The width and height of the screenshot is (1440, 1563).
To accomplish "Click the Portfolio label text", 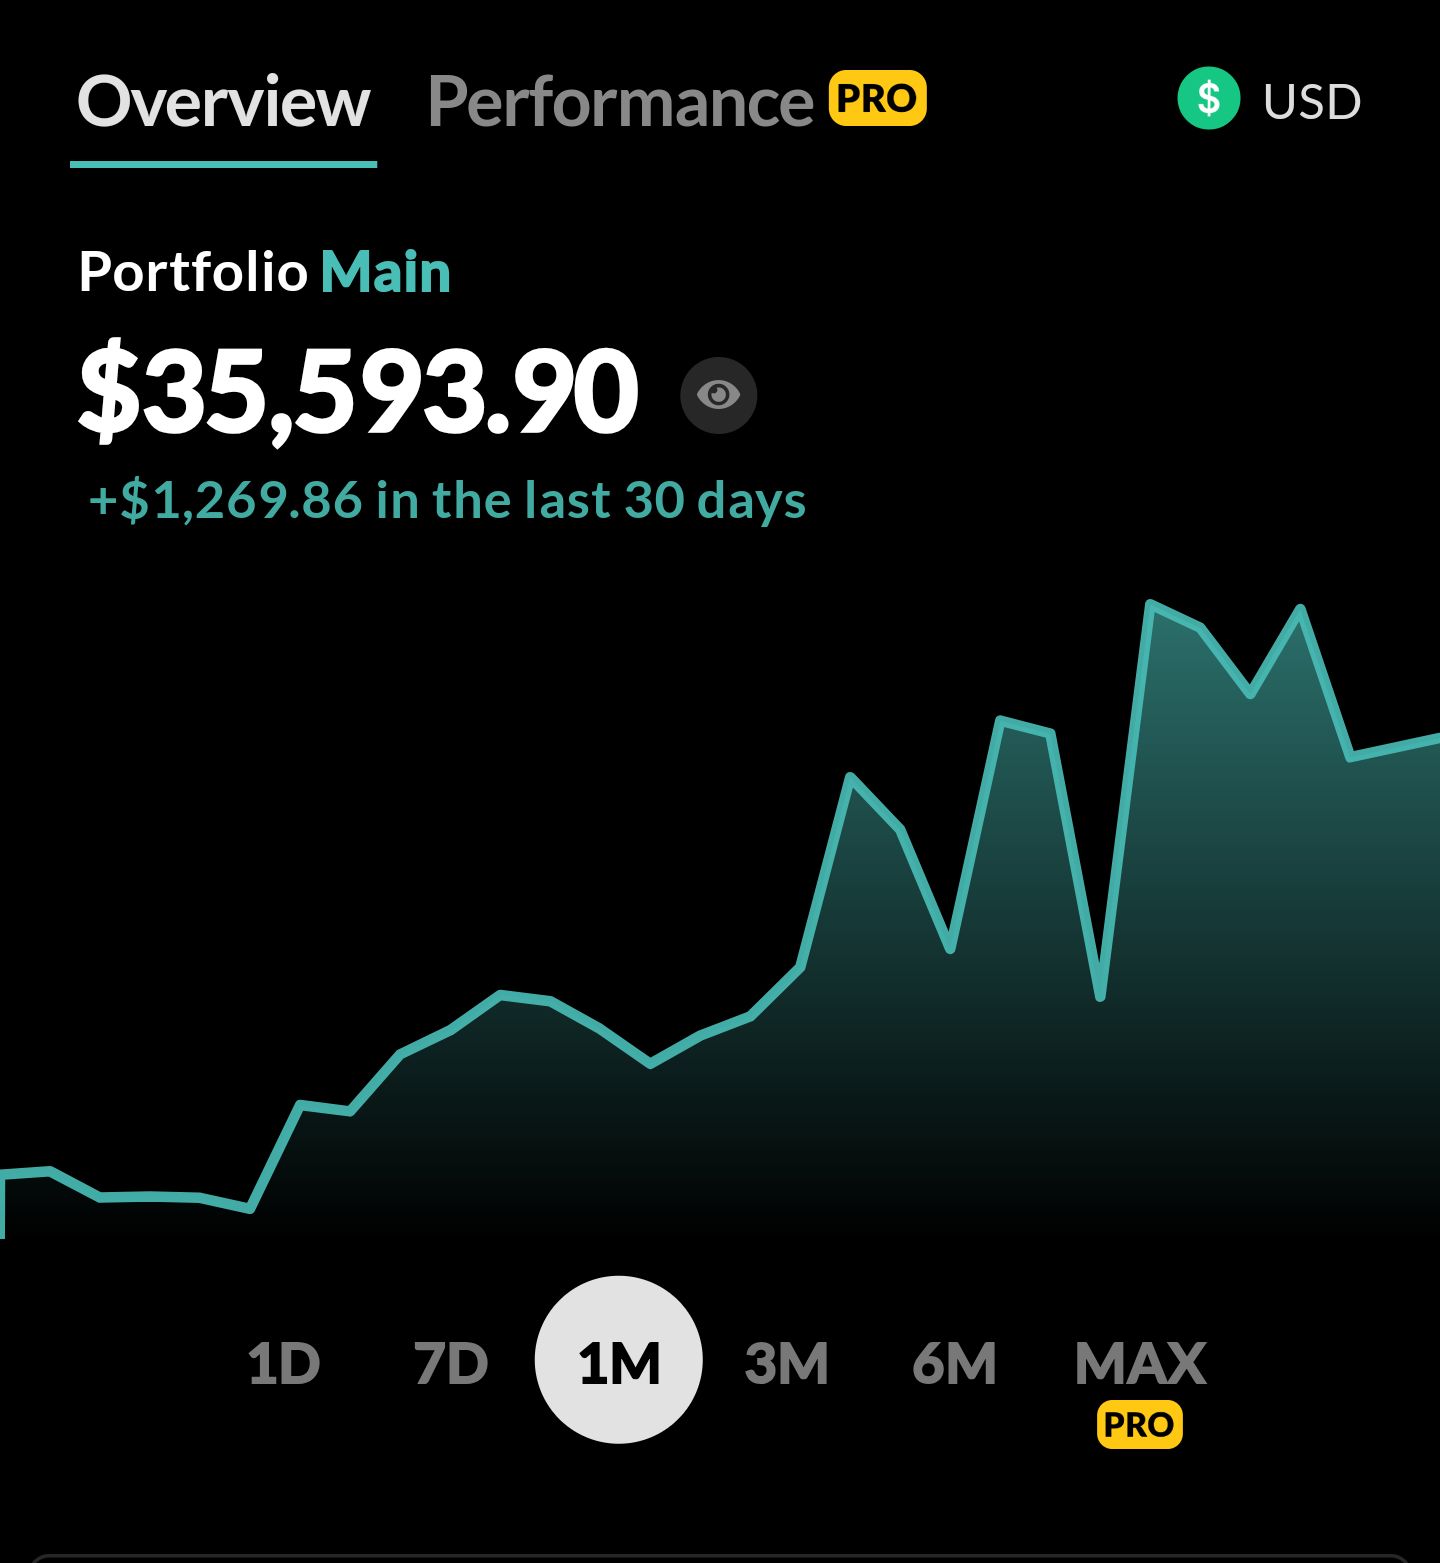I will 193,272.
